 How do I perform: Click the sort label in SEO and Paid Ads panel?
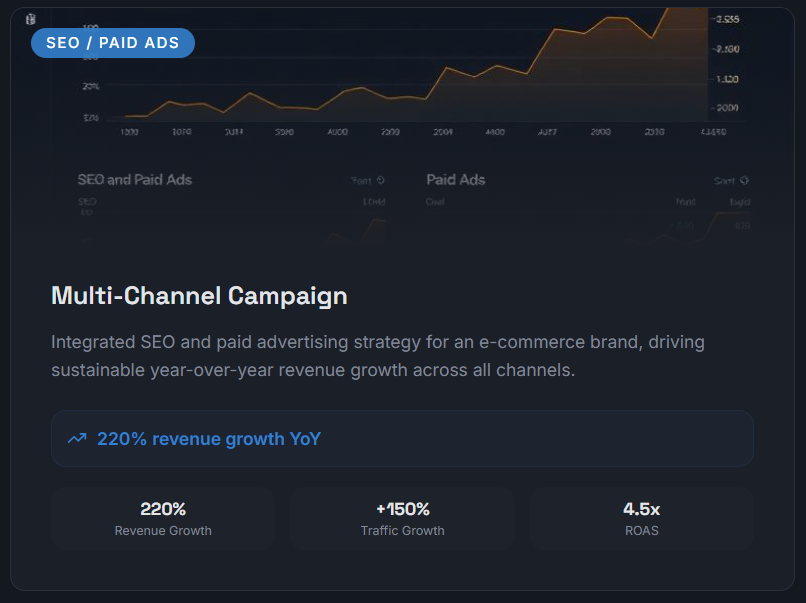pyautogui.click(x=361, y=181)
